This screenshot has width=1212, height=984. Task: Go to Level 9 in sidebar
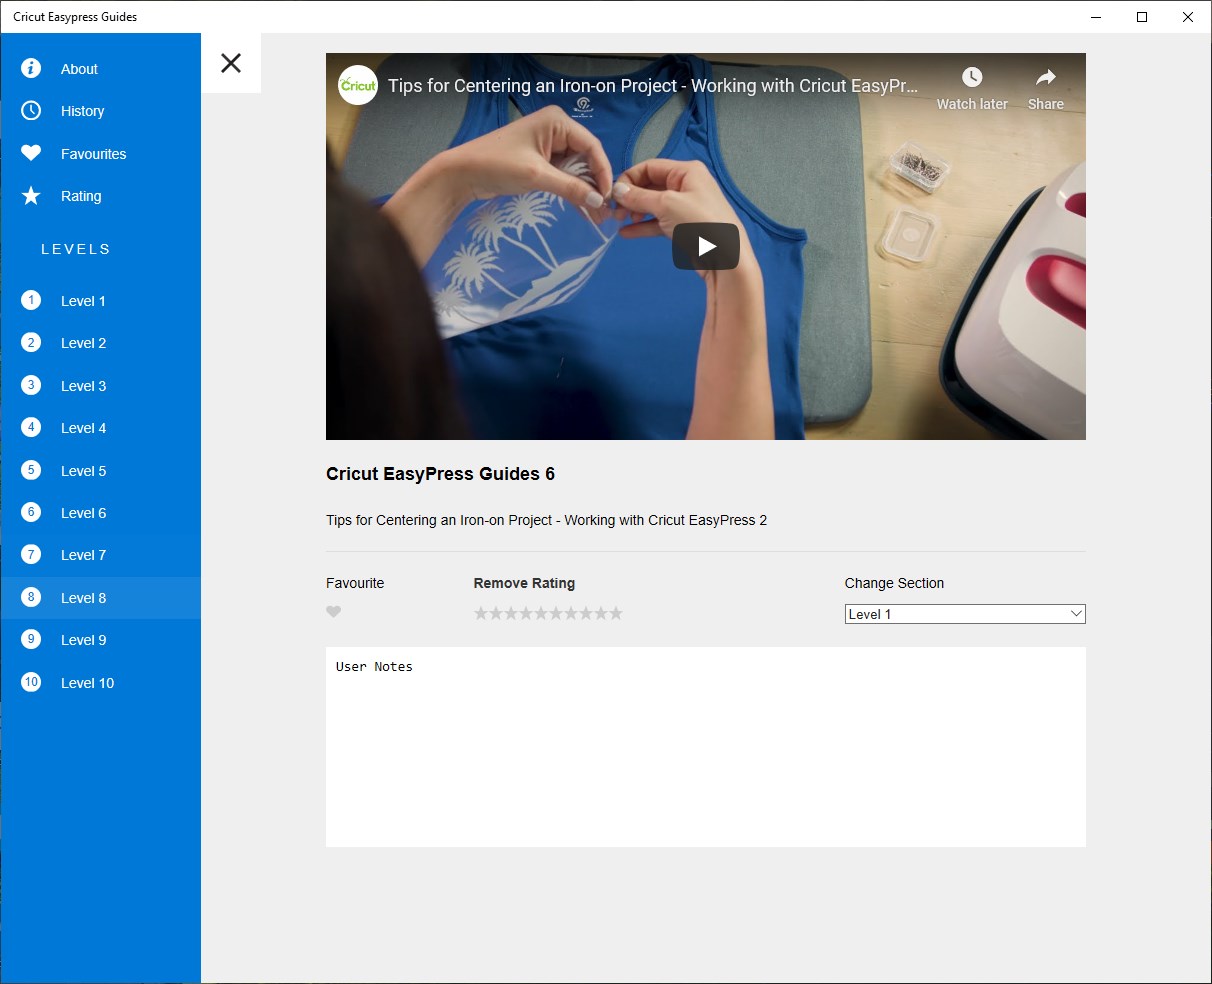pos(100,640)
